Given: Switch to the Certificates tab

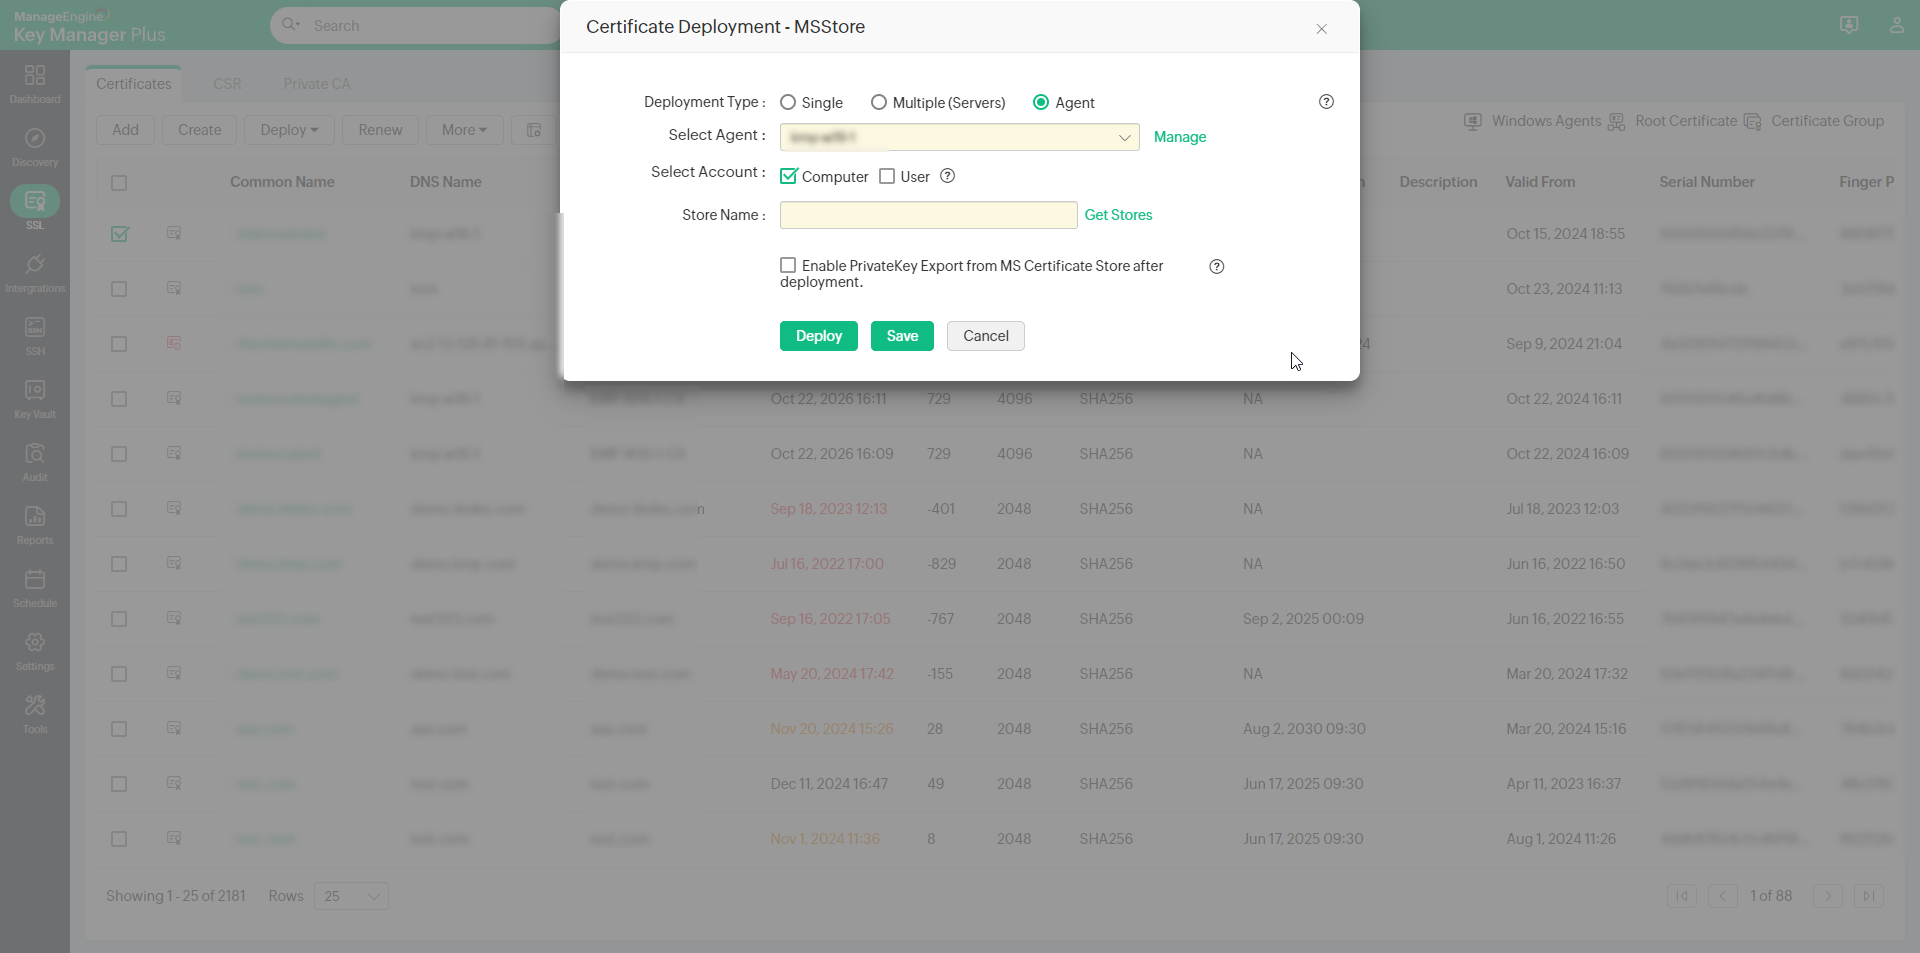Looking at the screenshot, I should pos(134,84).
